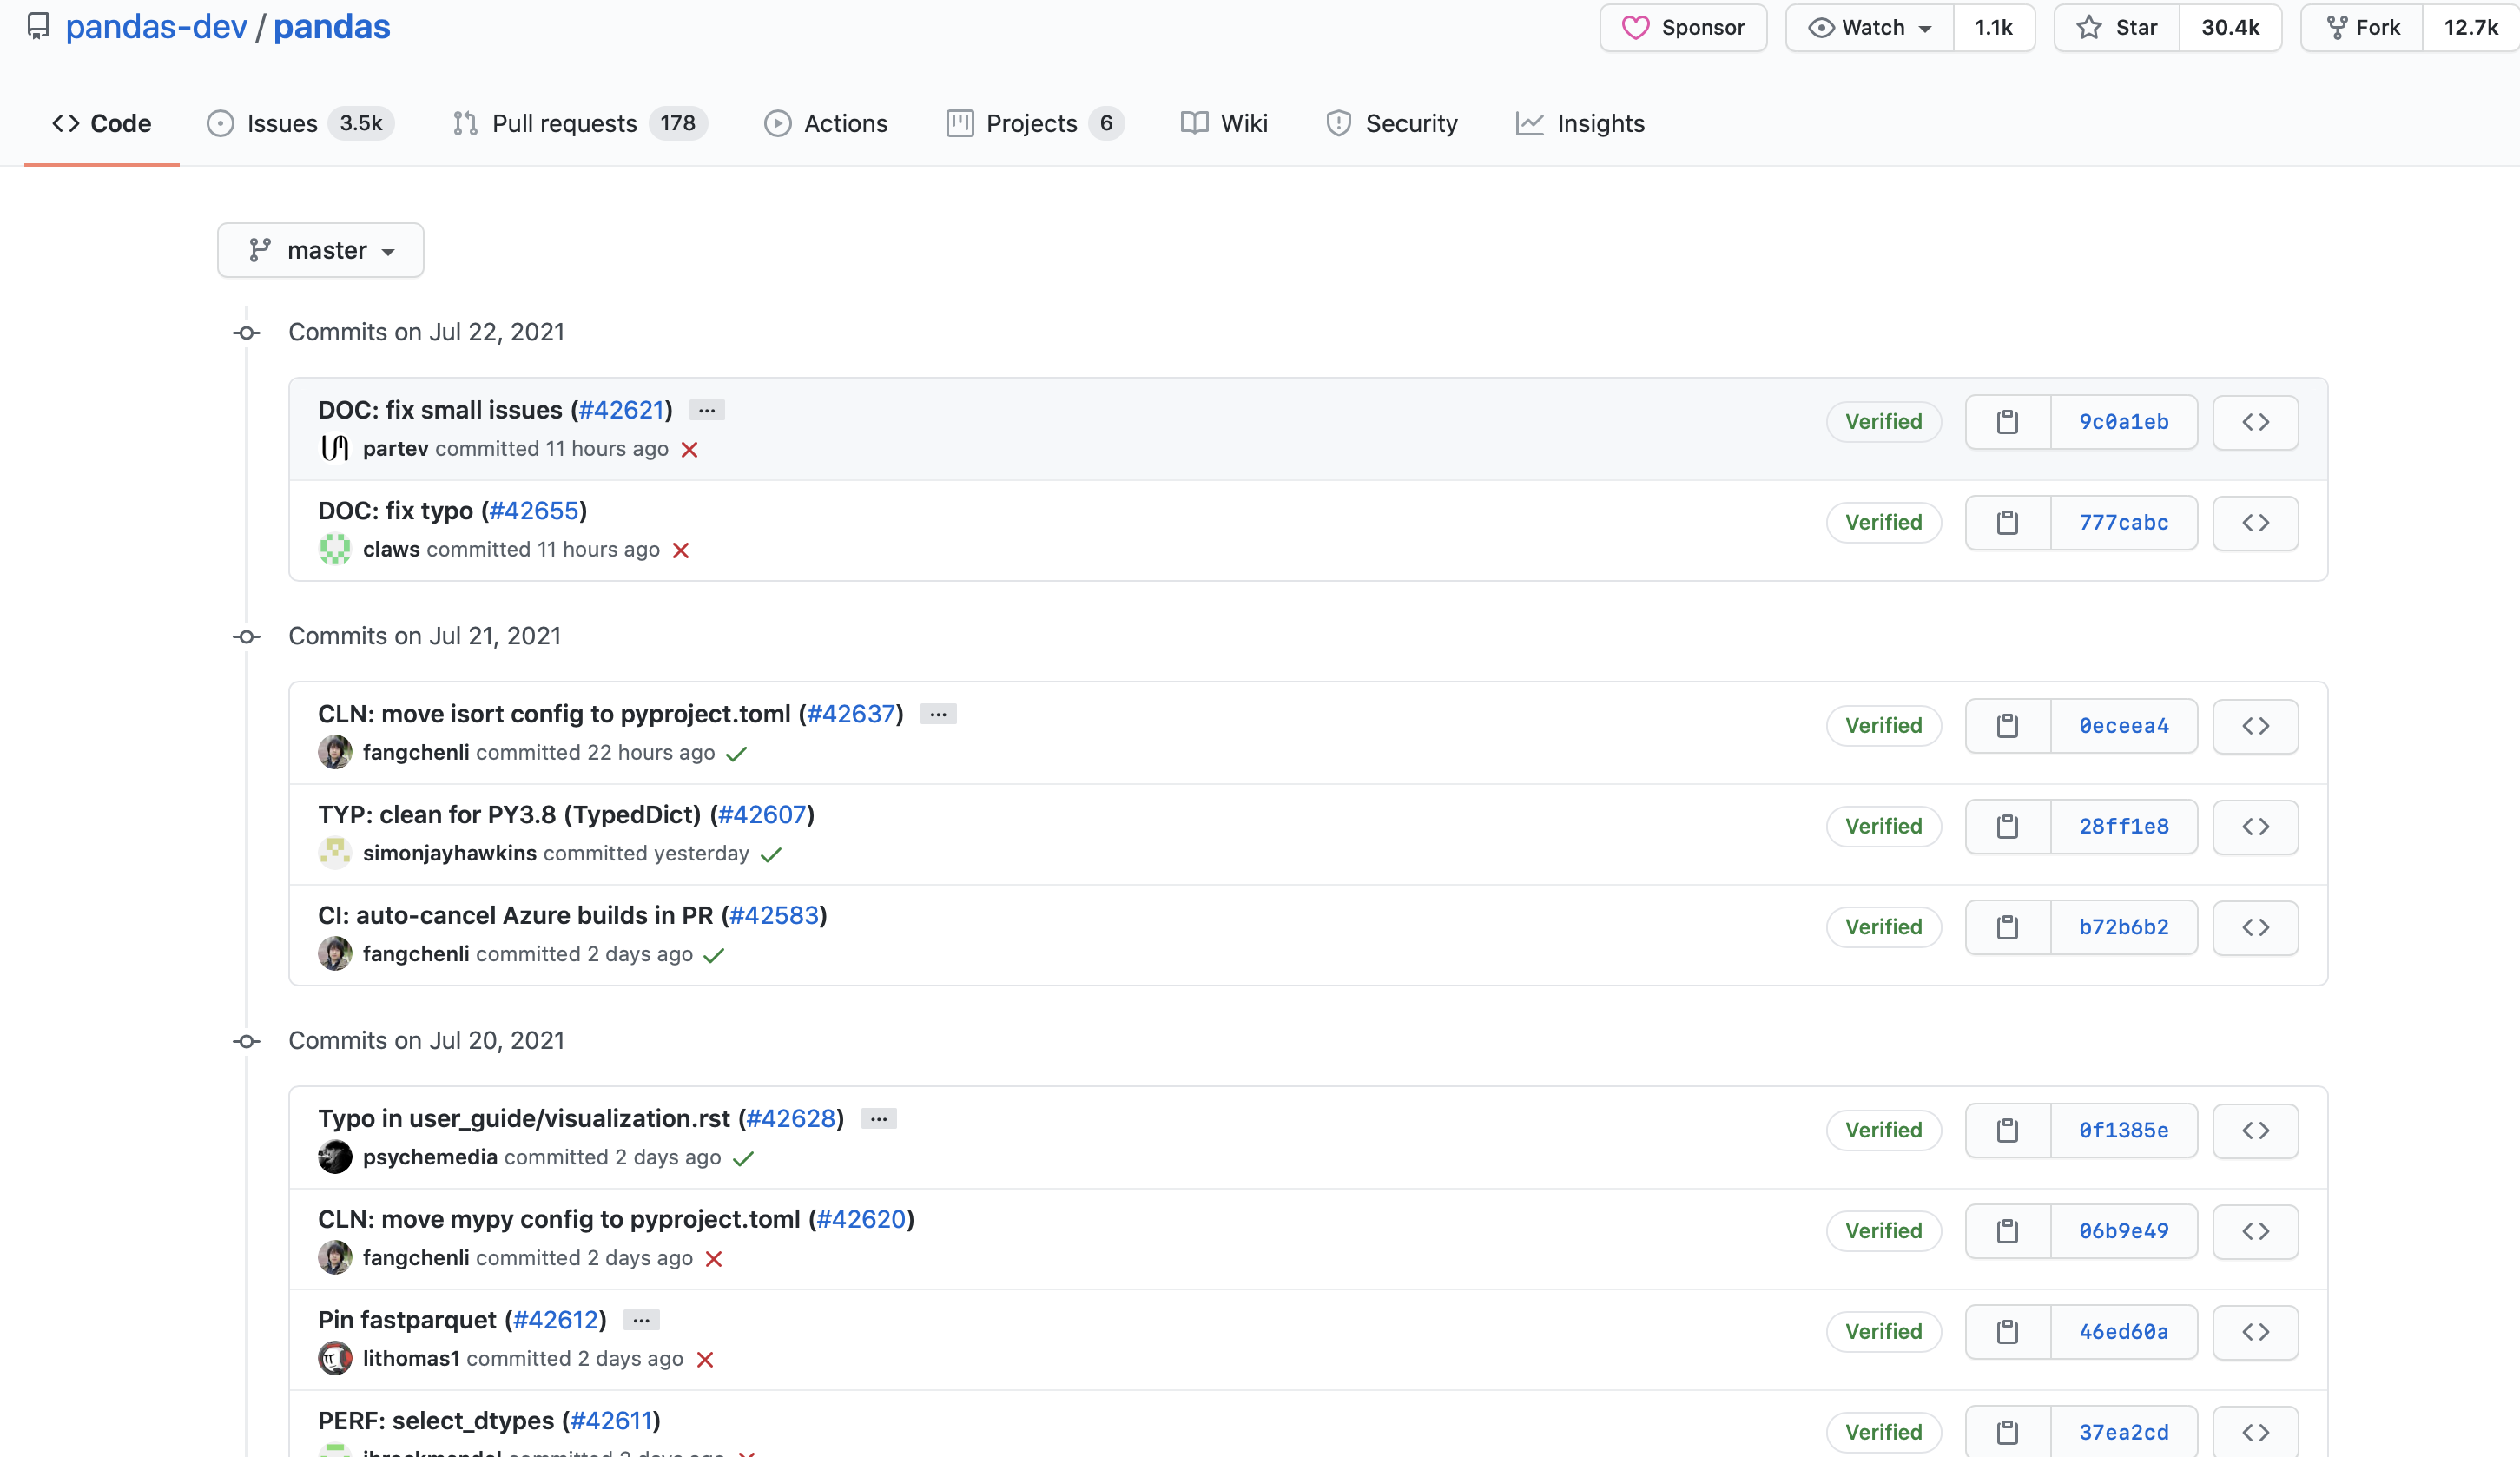The width and height of the screenshot is (2520, 1457).
Task: Browse files at commit b72b6b2
Action: tap(2255, 927)
